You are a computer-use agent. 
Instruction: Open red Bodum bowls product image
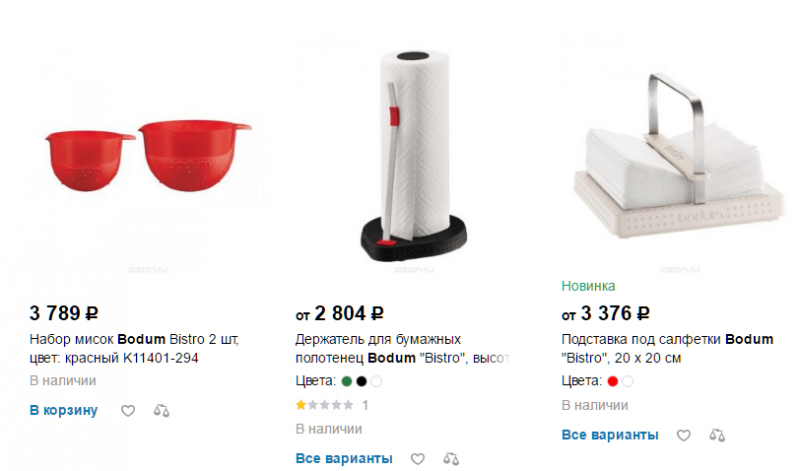point(148,156)
